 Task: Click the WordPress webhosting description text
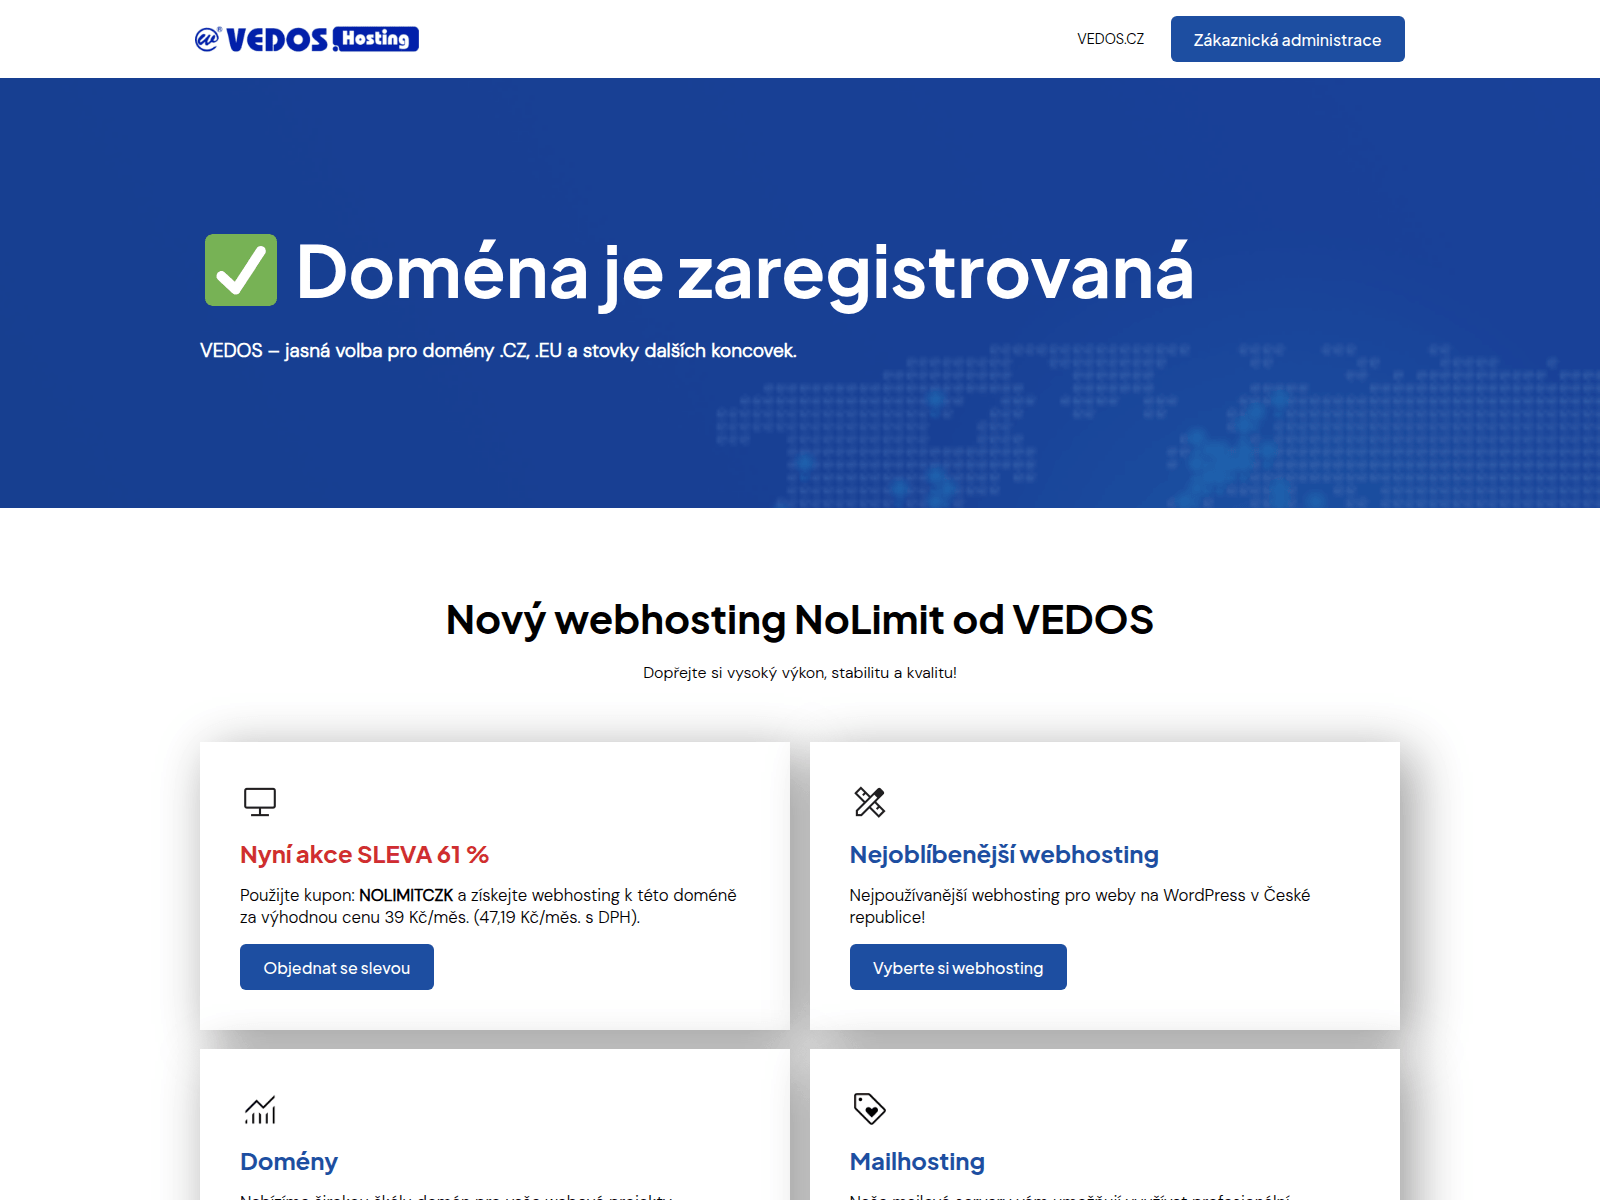(x=1080, y=906)
